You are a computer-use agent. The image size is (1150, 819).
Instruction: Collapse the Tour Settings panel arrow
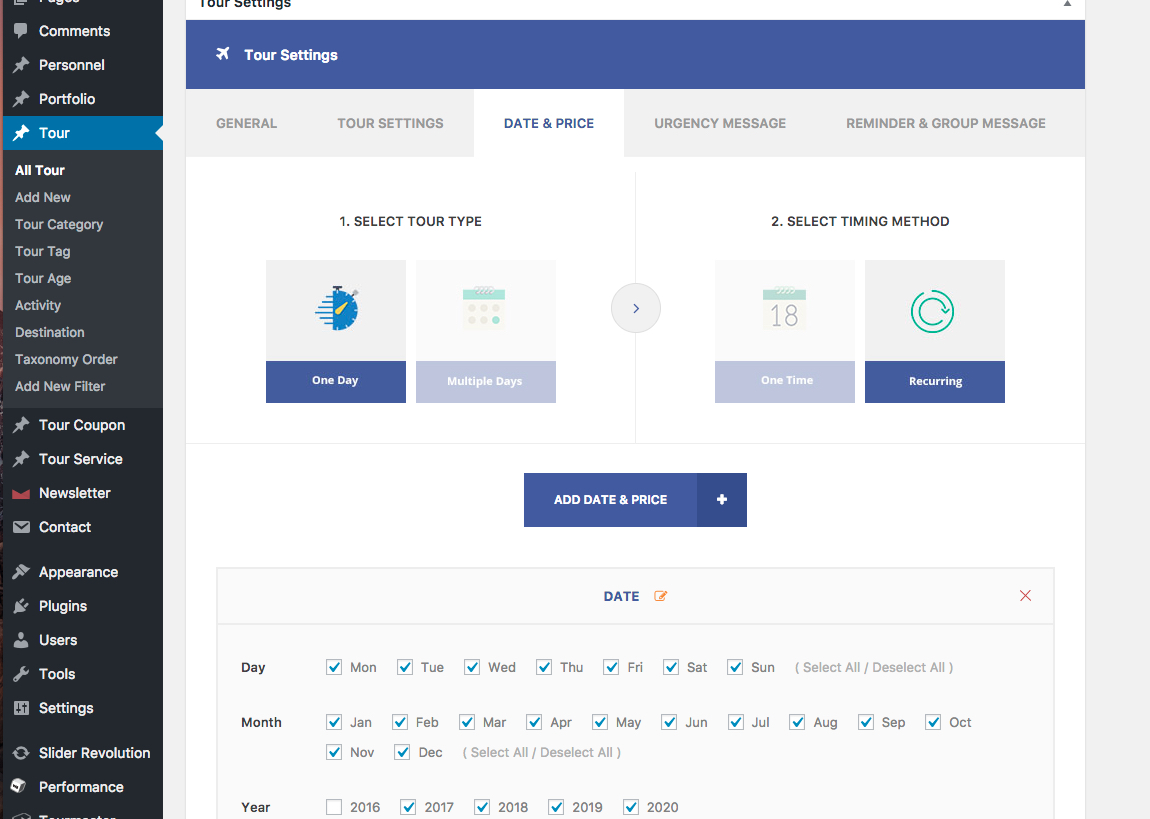point(1067,4)
